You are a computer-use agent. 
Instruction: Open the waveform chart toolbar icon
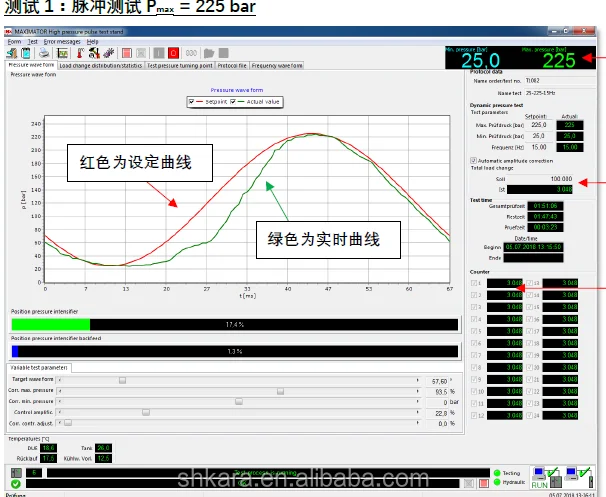click(x=61, y=52)
